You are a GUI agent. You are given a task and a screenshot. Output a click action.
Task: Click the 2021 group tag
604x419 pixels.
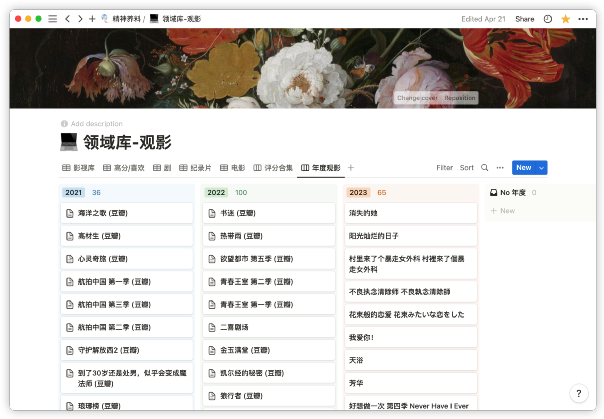(x=74, y=193)
